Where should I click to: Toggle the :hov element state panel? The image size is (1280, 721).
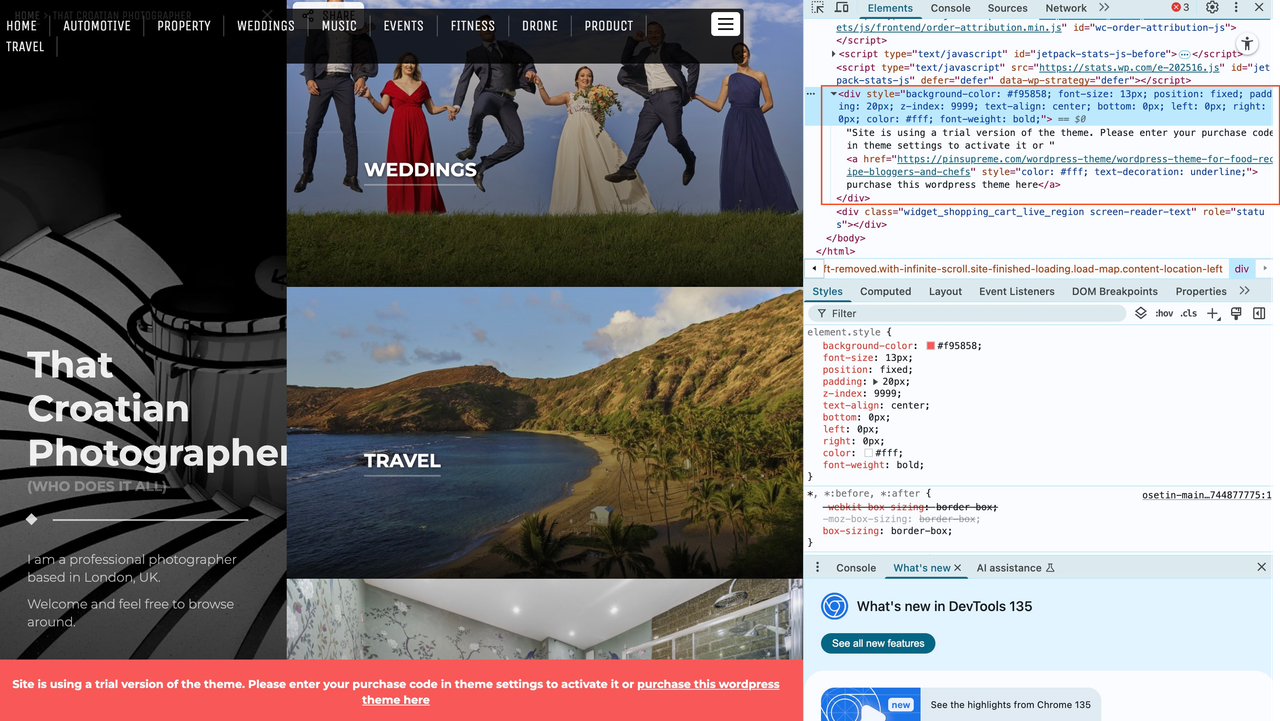click(1164, 313)
